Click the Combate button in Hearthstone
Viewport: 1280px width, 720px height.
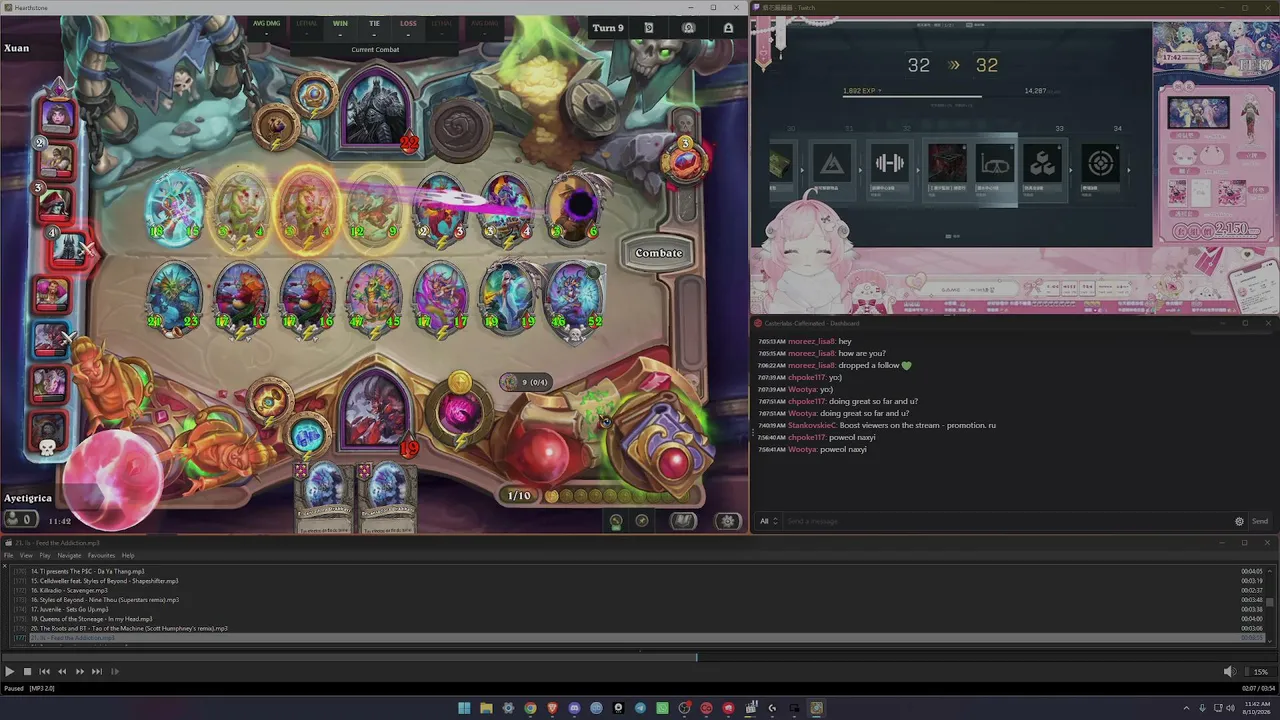click(x=659, y=253)
